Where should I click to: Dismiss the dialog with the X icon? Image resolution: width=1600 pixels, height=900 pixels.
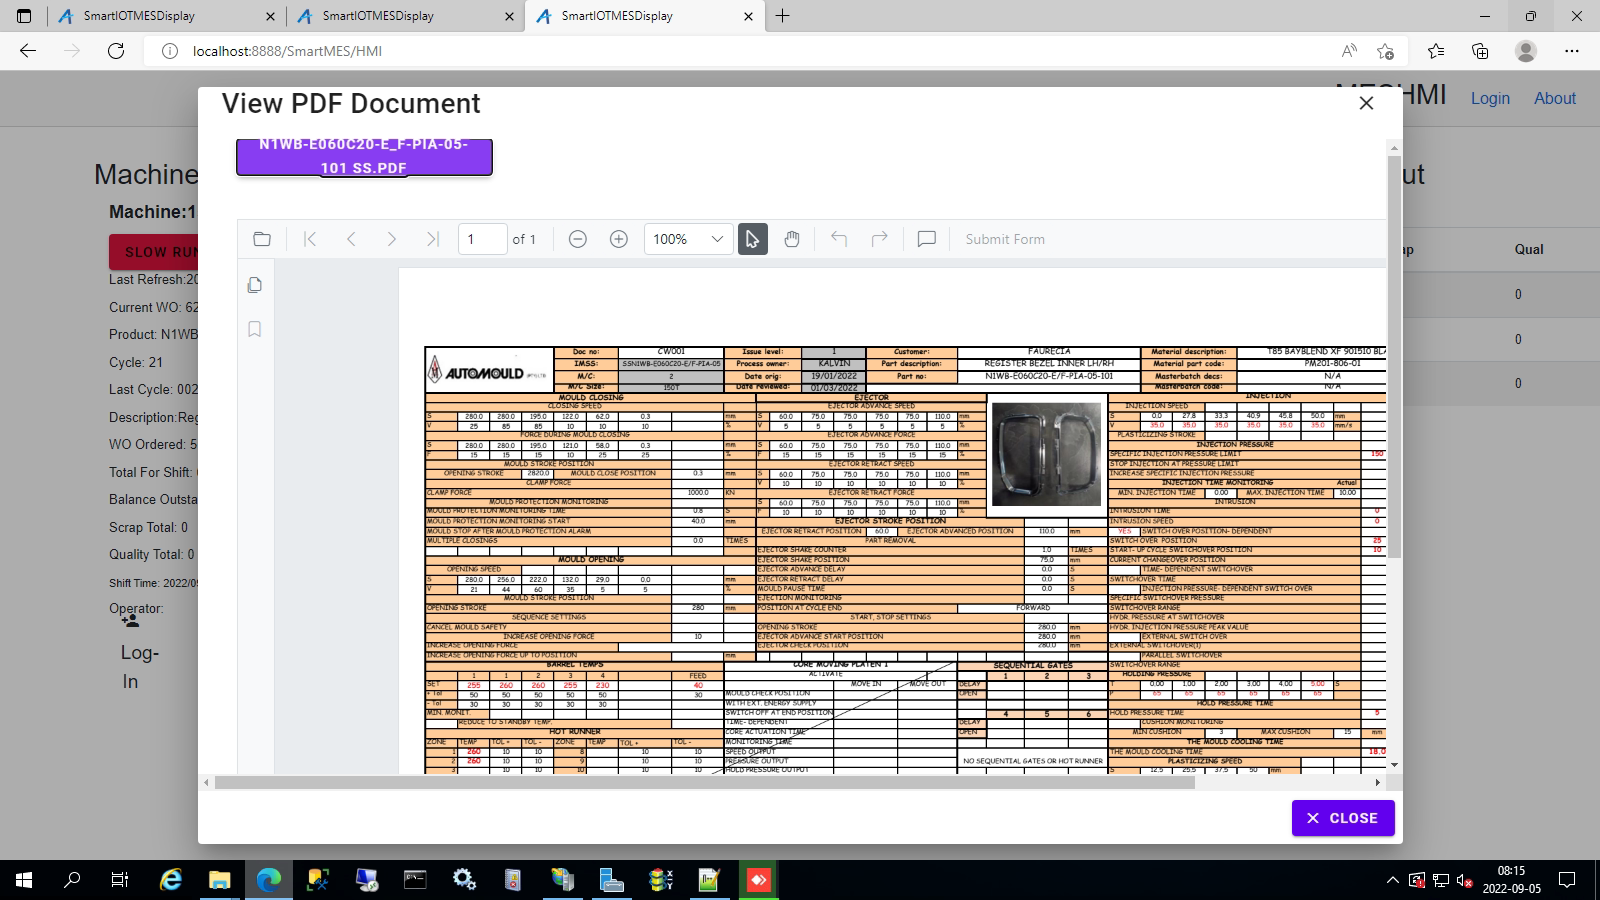tap(1366, 103)
